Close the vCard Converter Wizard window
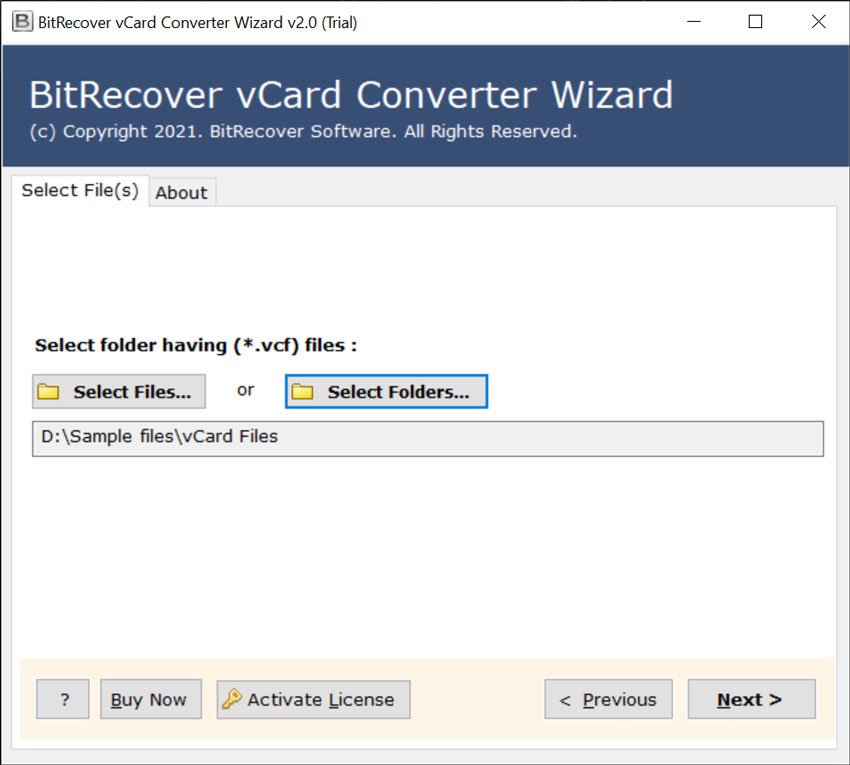The image size is (850, 765). tap(818, 22)
